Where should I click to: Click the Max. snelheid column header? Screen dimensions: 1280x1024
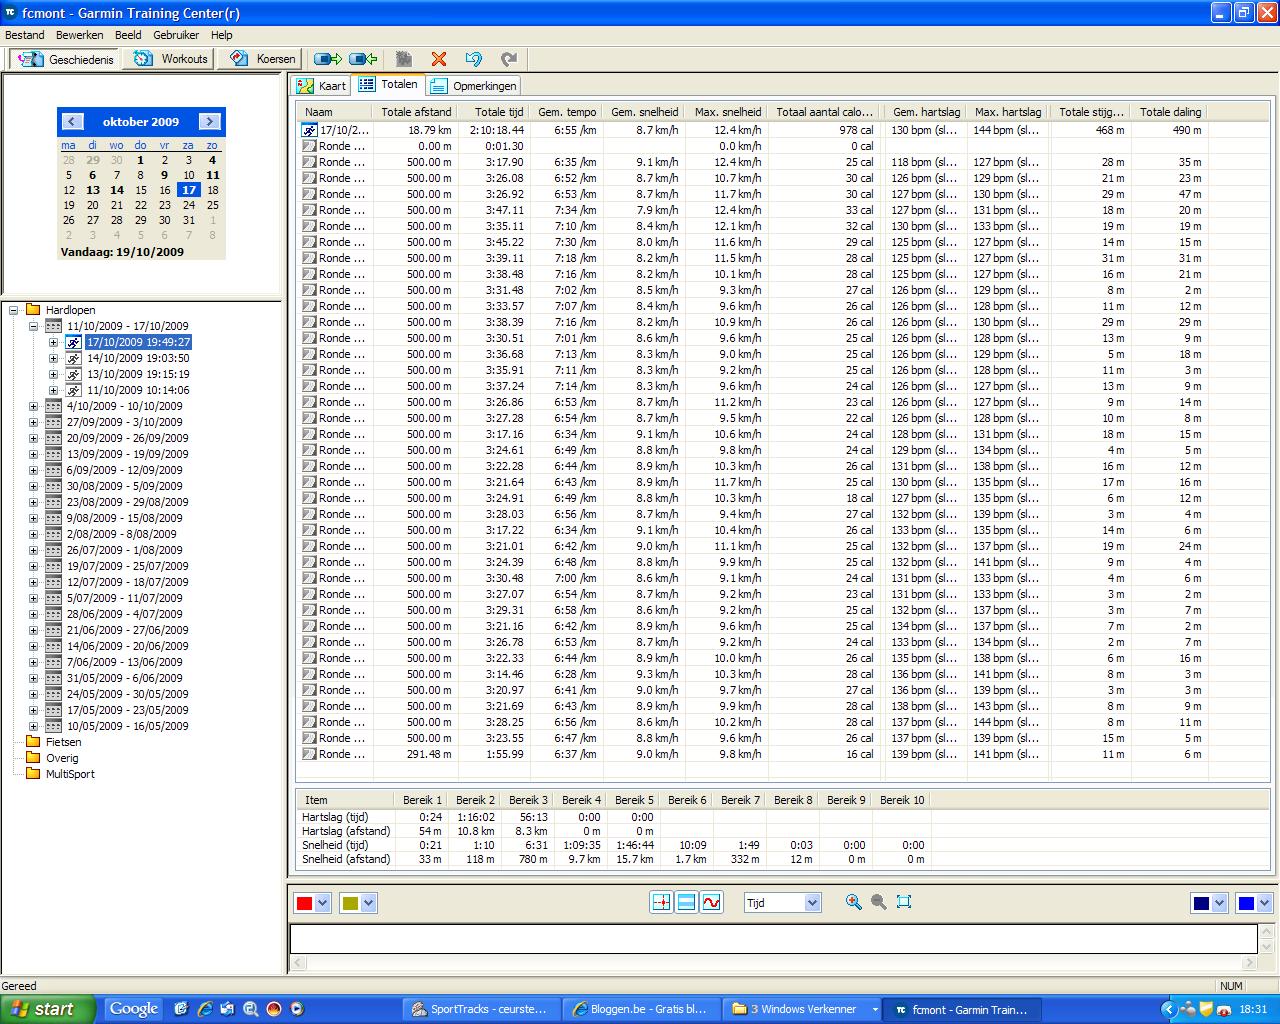click(727, 112)
